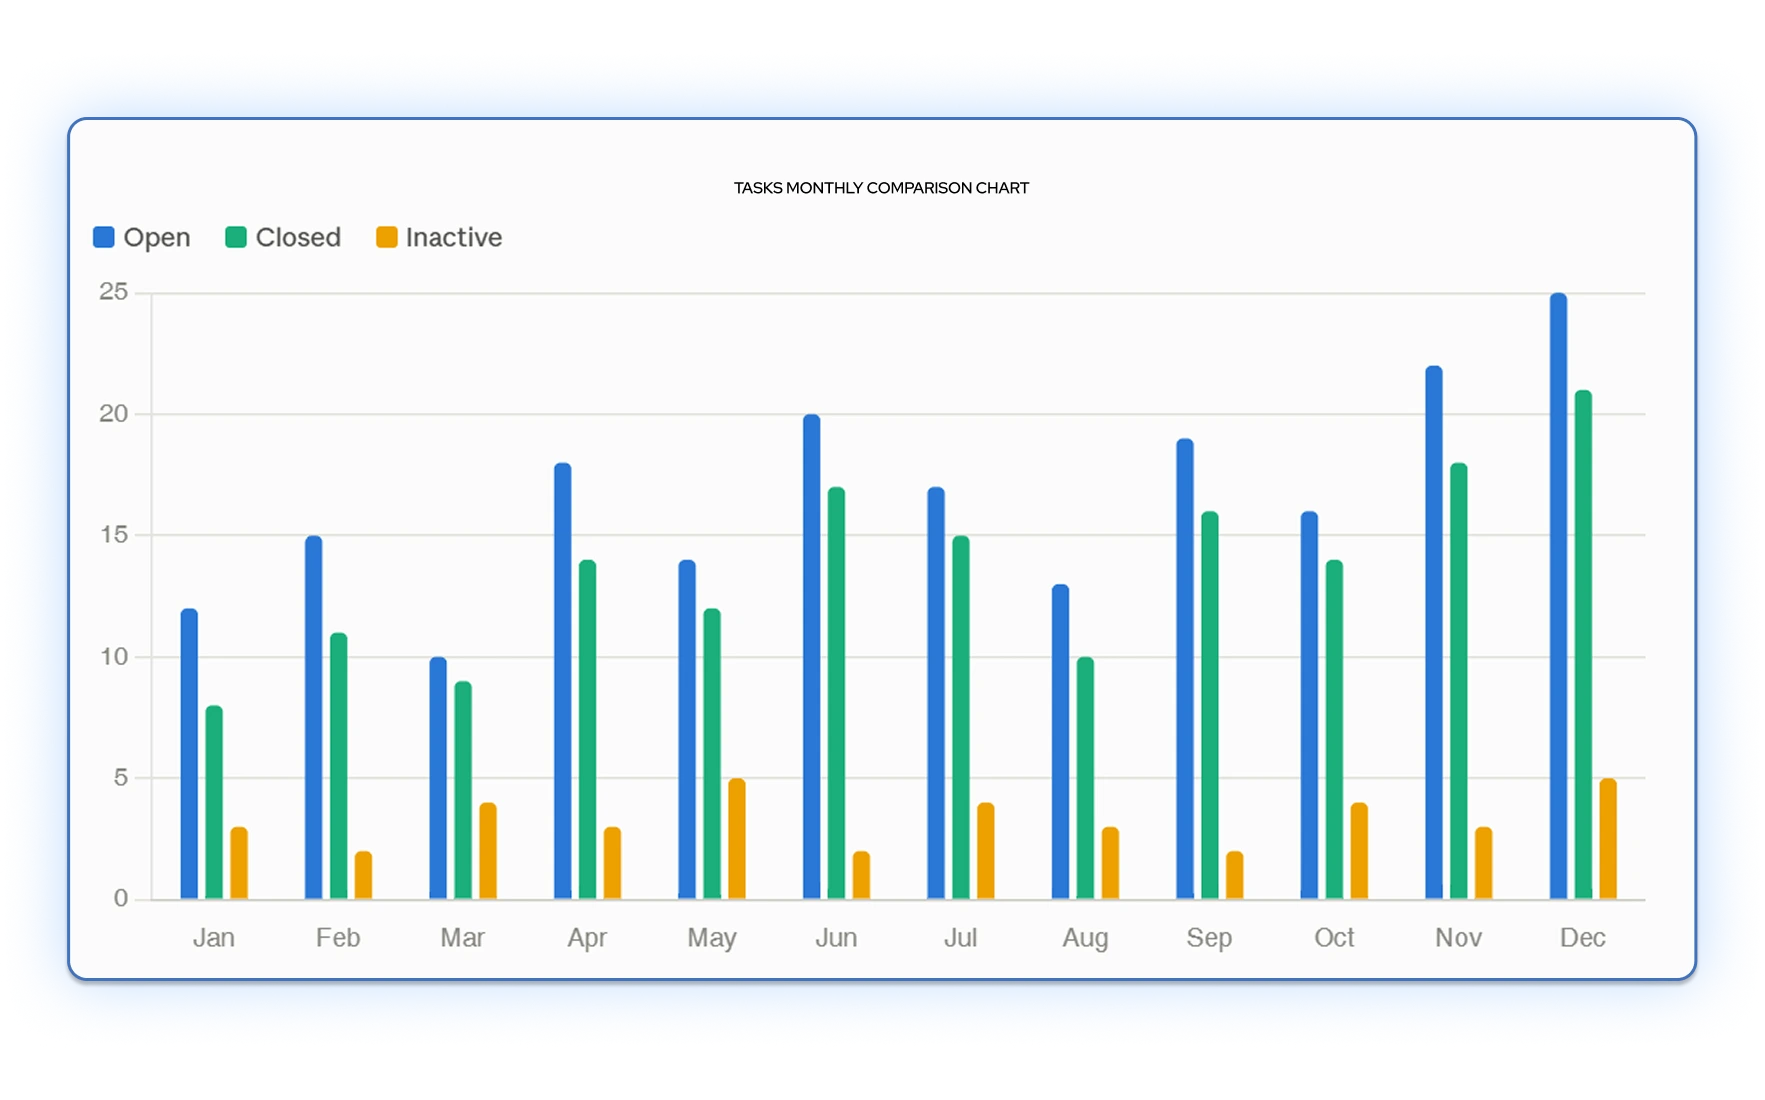
Task: Select the green Closed bar for Jan
Action: click(214, 802)
